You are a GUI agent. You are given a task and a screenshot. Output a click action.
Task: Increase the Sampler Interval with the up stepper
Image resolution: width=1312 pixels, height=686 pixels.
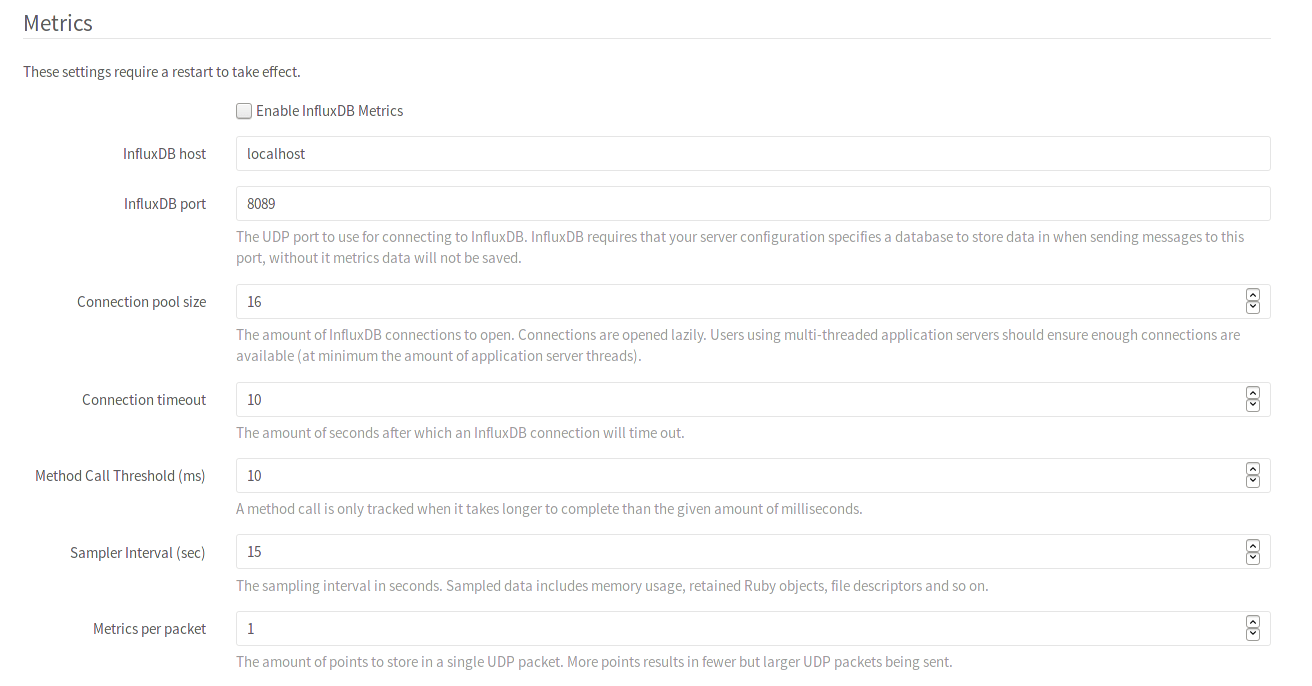click(x=1252, y=546)
